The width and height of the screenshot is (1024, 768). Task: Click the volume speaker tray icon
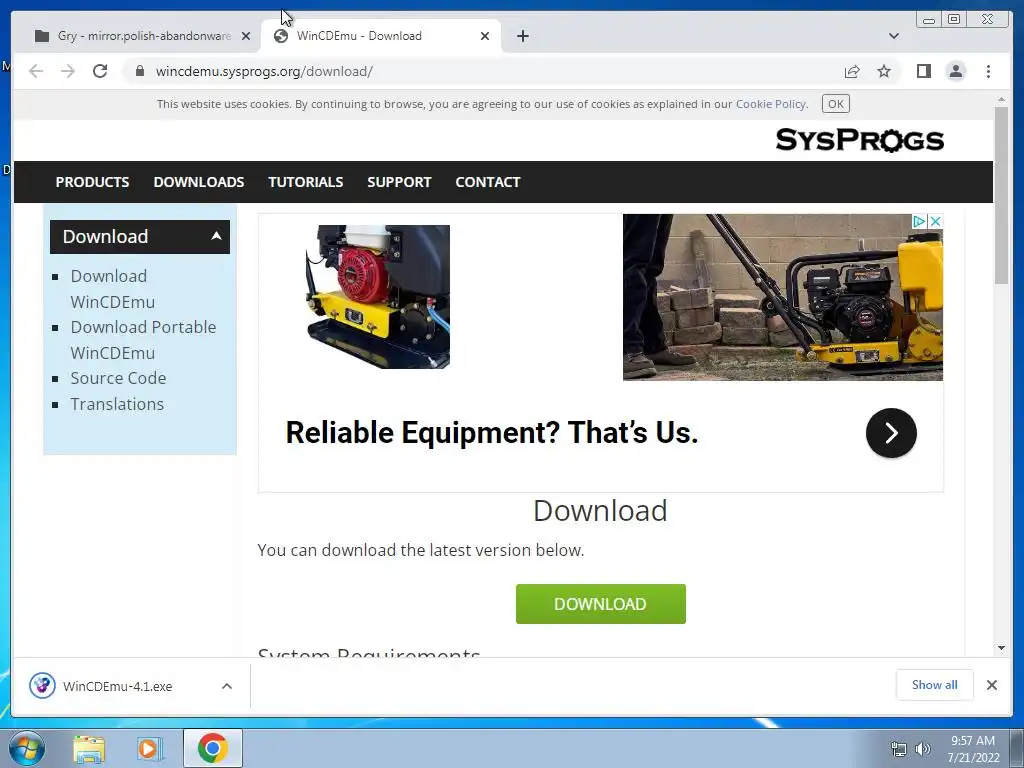(922, 749)
